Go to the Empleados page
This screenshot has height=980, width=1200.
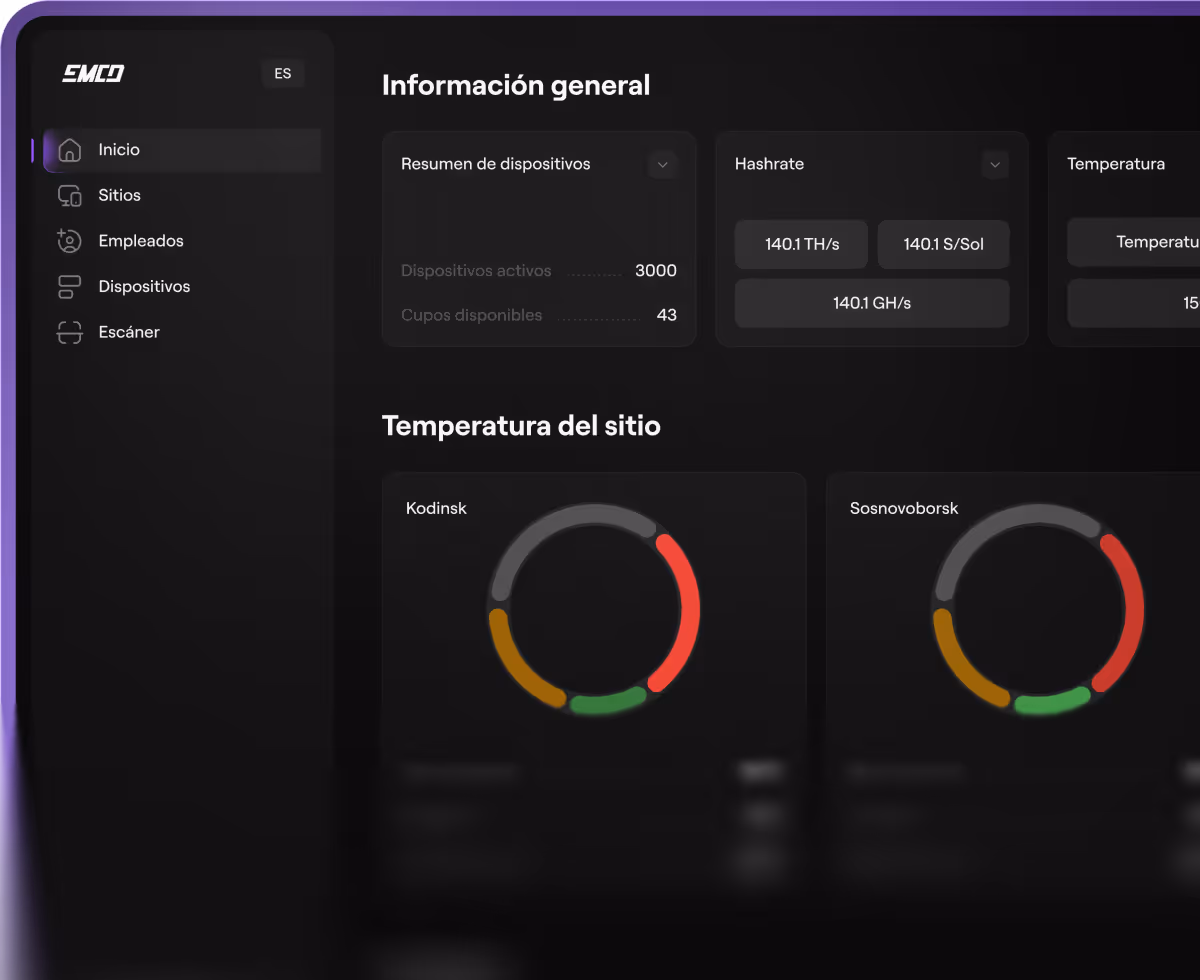point(141,241)
